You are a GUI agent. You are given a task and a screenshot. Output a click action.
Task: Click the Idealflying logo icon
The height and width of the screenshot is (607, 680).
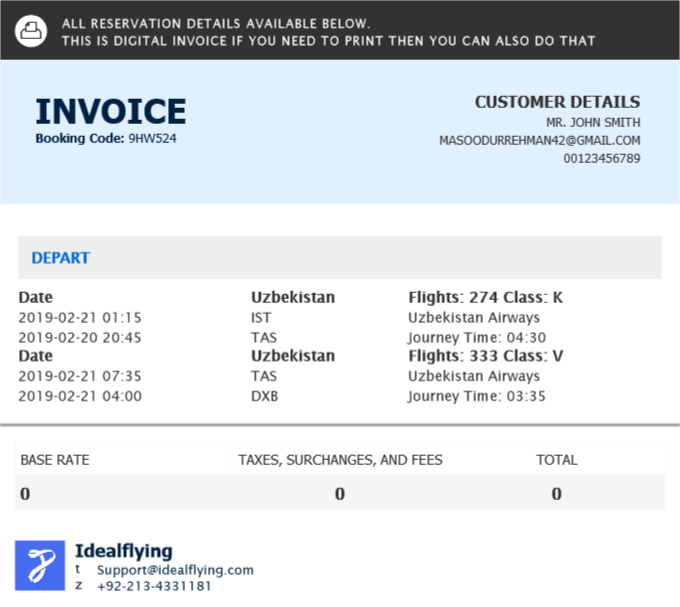(x=40, y=565)
